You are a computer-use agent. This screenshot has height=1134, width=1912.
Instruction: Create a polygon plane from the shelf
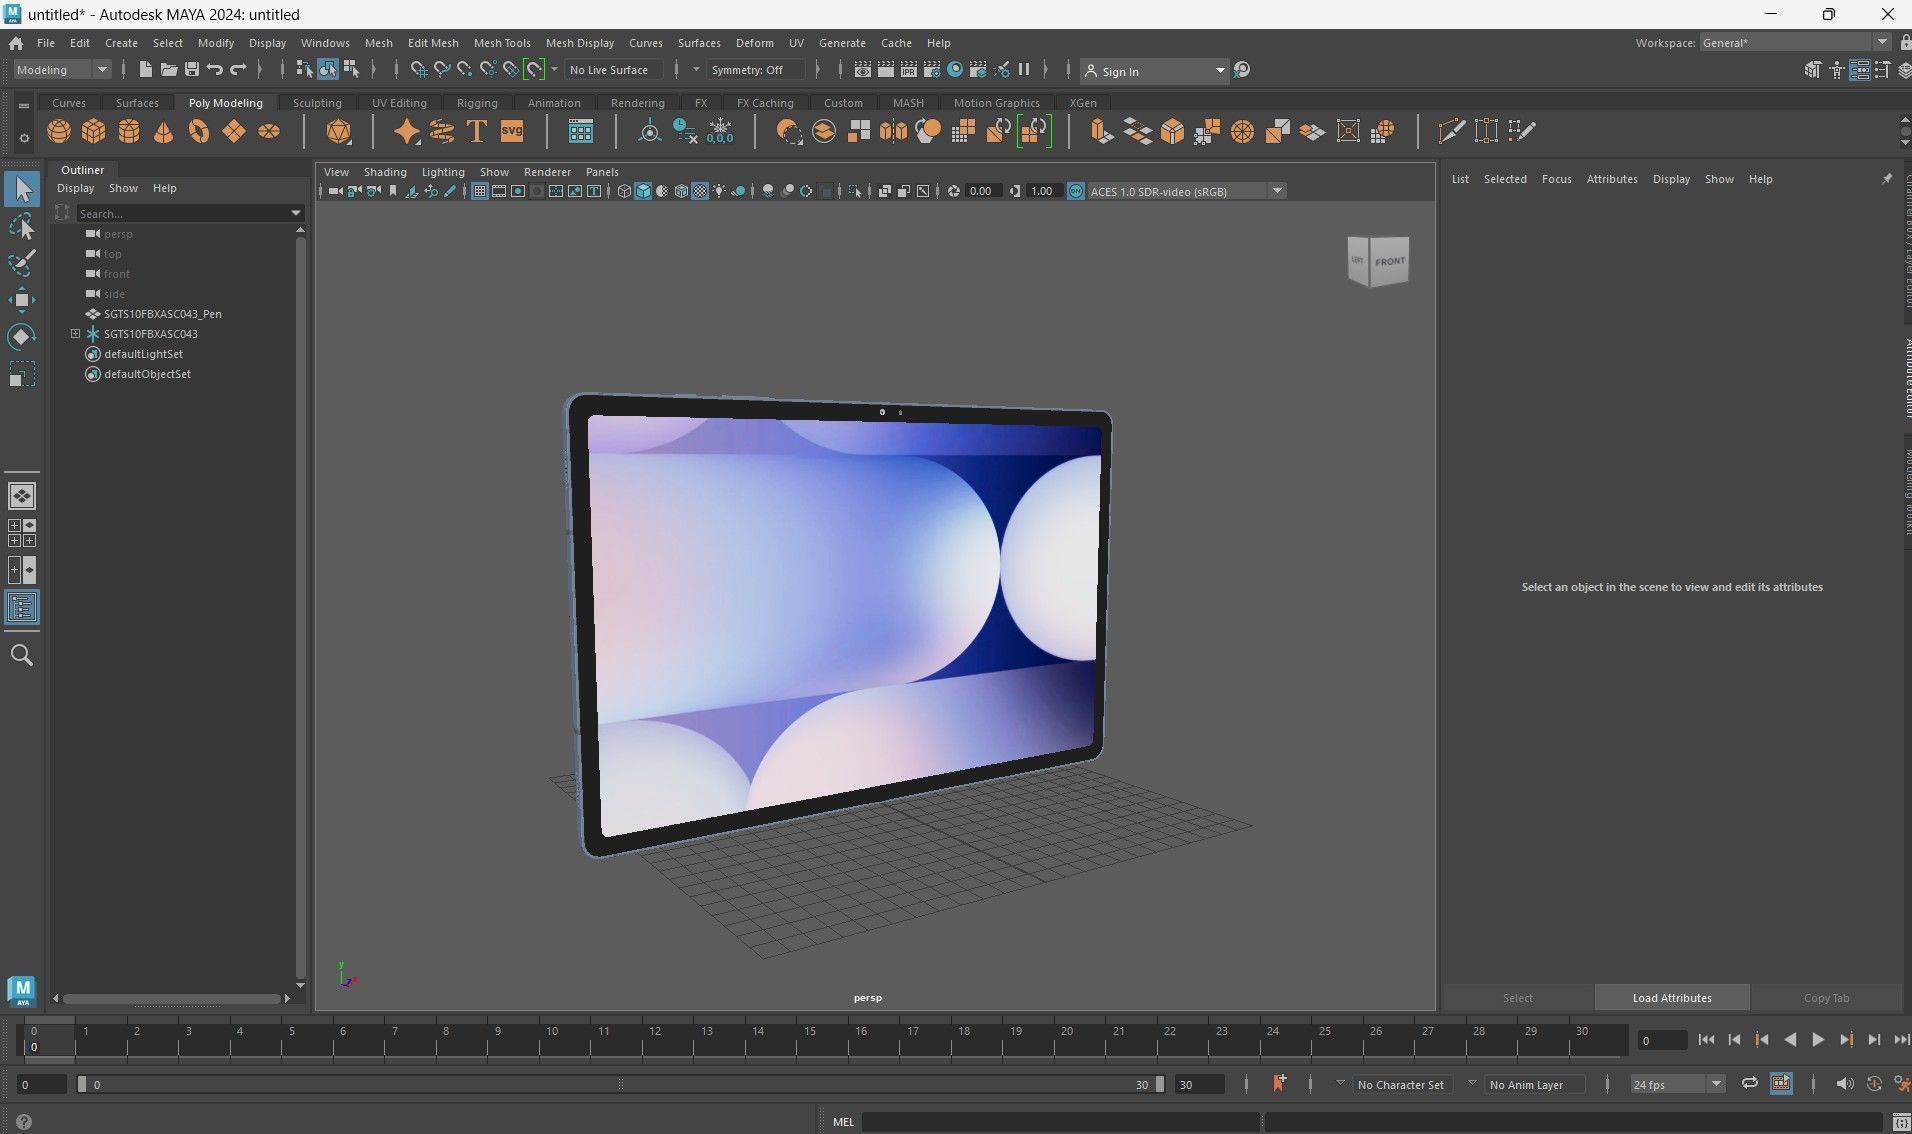pyautogui.click(x=234, y=131)
